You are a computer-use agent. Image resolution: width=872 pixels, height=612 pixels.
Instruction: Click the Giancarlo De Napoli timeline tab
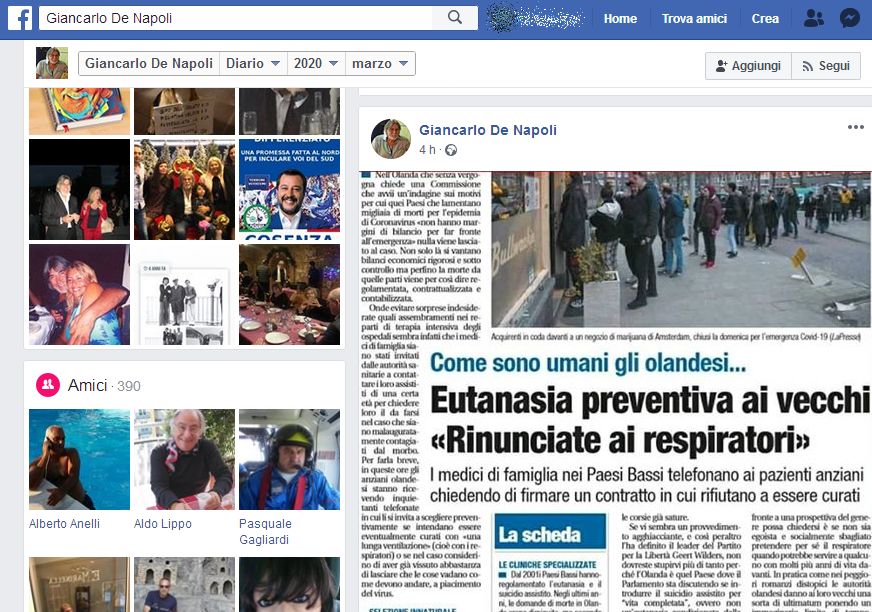click(x=149, y=63)
